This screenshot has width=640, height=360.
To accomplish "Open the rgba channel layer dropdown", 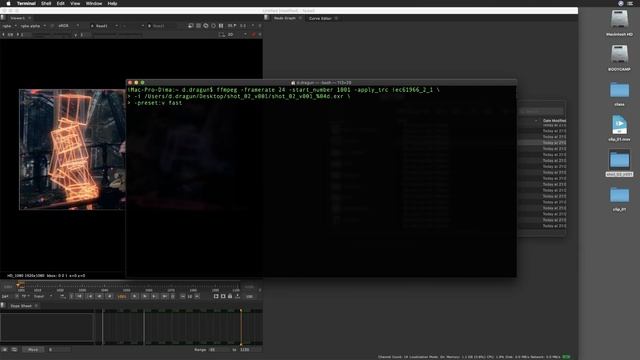I will click(9, 26).
